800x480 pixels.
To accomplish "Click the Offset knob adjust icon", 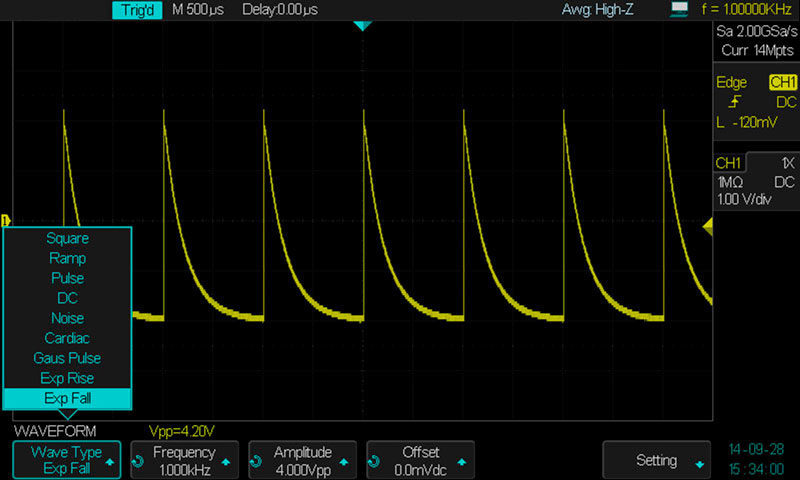I will (x=373, y=462).
